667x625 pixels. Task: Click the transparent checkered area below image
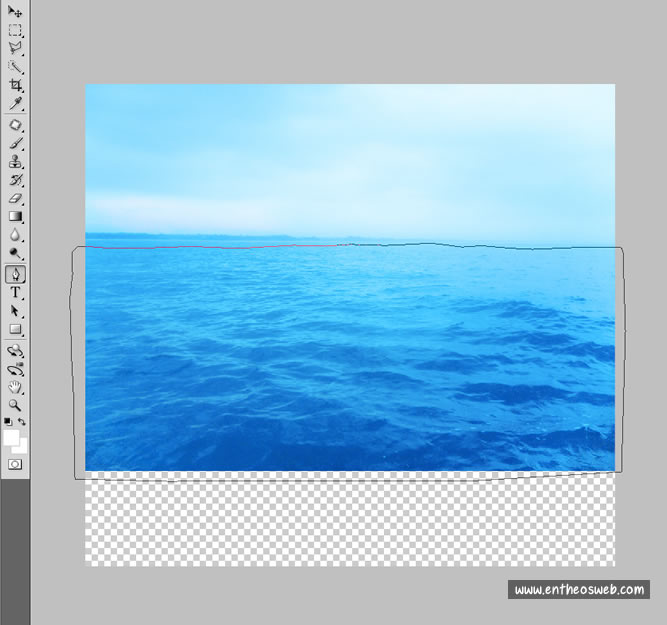(350, 520)
